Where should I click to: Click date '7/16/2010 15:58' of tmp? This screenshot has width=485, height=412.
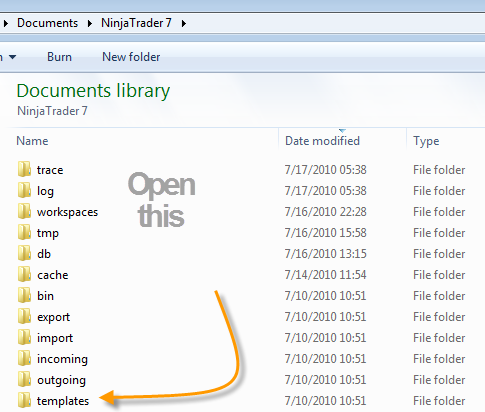(x=326, y=233)
